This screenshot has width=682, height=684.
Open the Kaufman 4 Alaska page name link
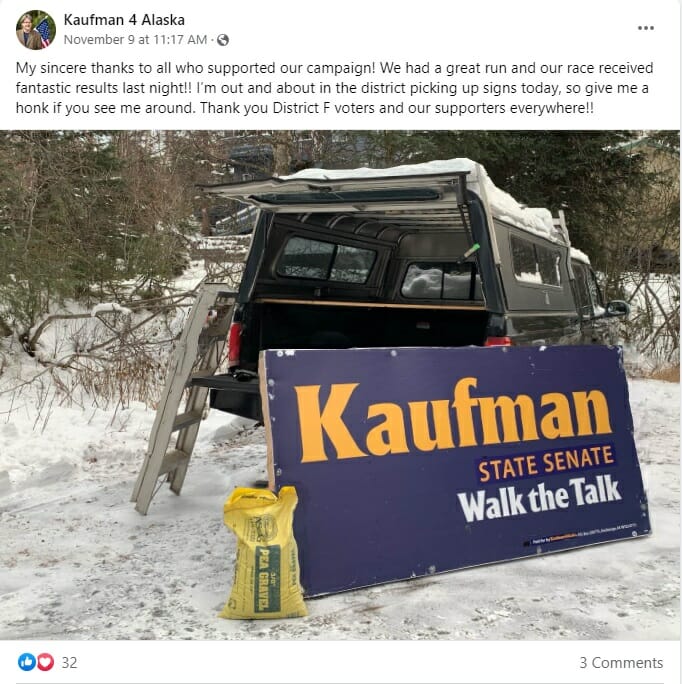(x=124, y=20)
